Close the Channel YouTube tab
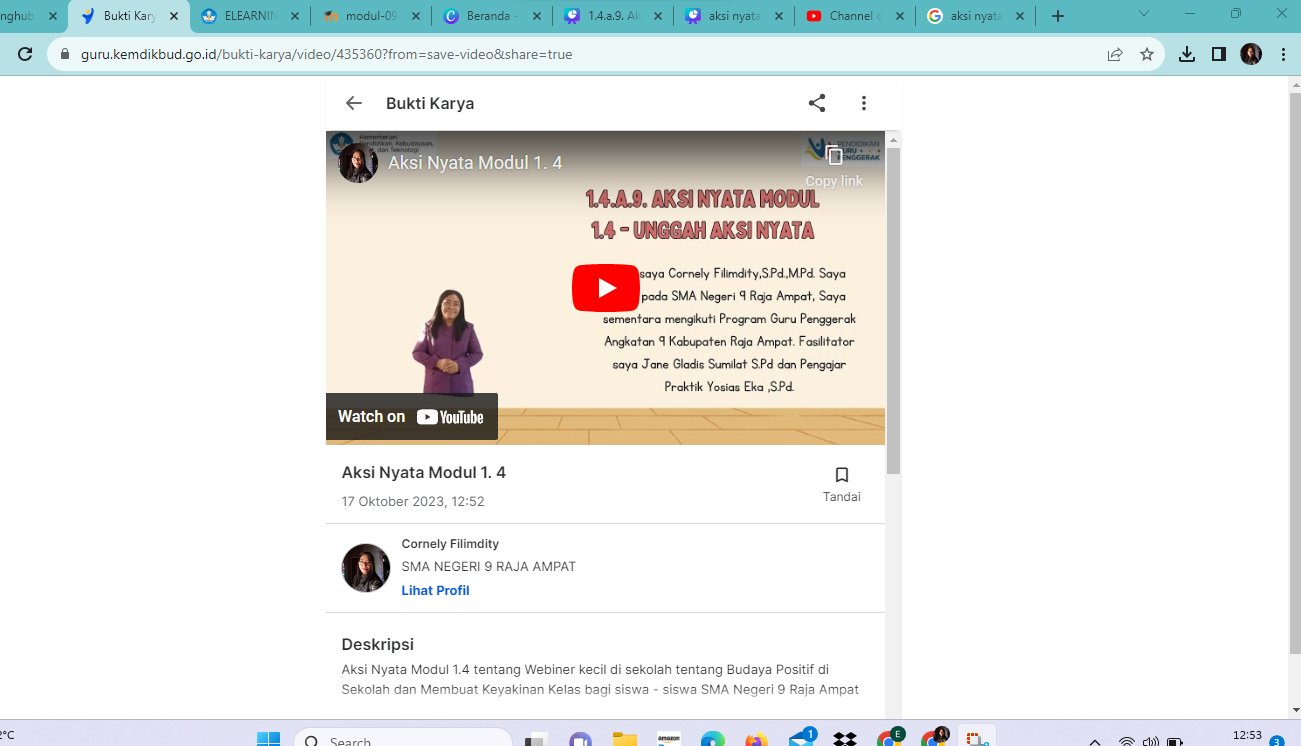 [900, 16]
